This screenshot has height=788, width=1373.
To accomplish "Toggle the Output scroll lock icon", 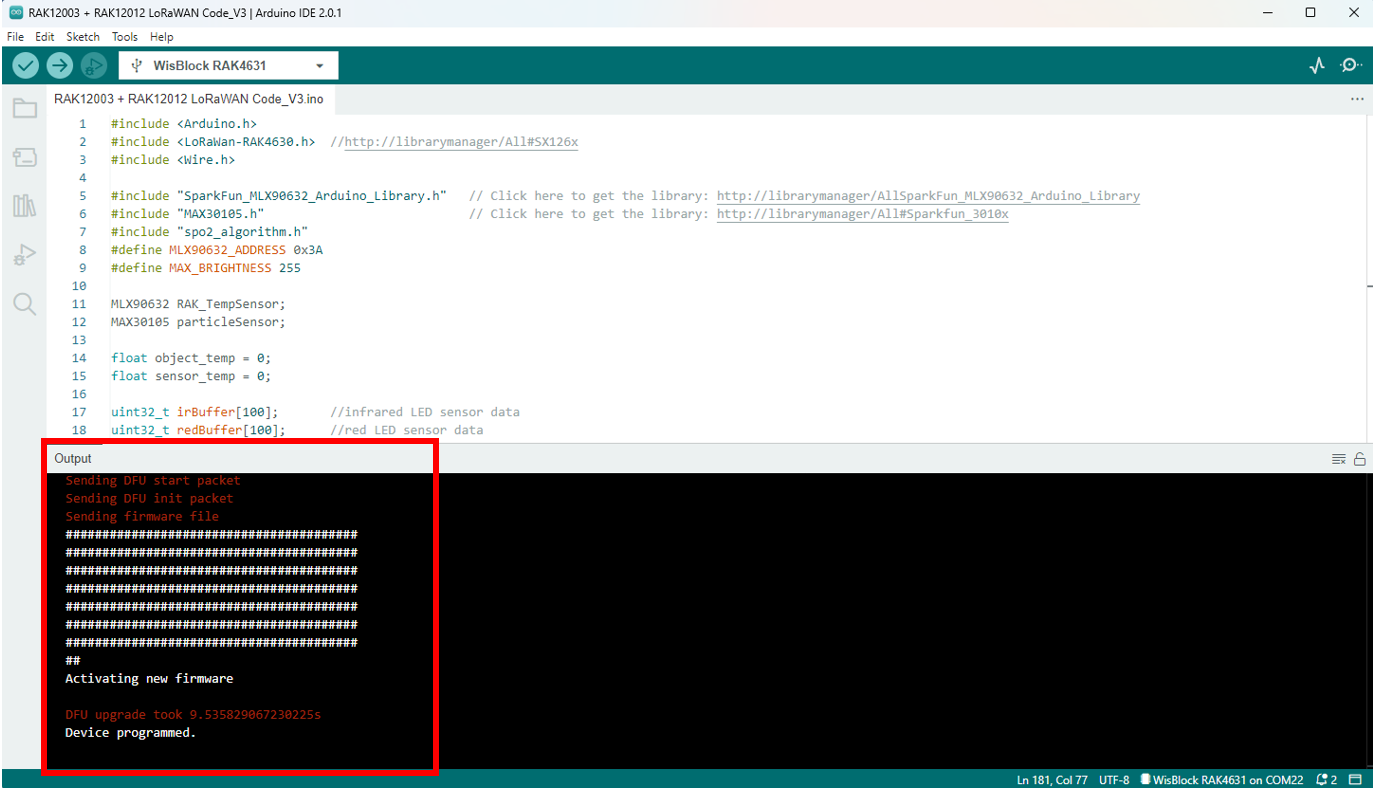I will pos(1360,459).
